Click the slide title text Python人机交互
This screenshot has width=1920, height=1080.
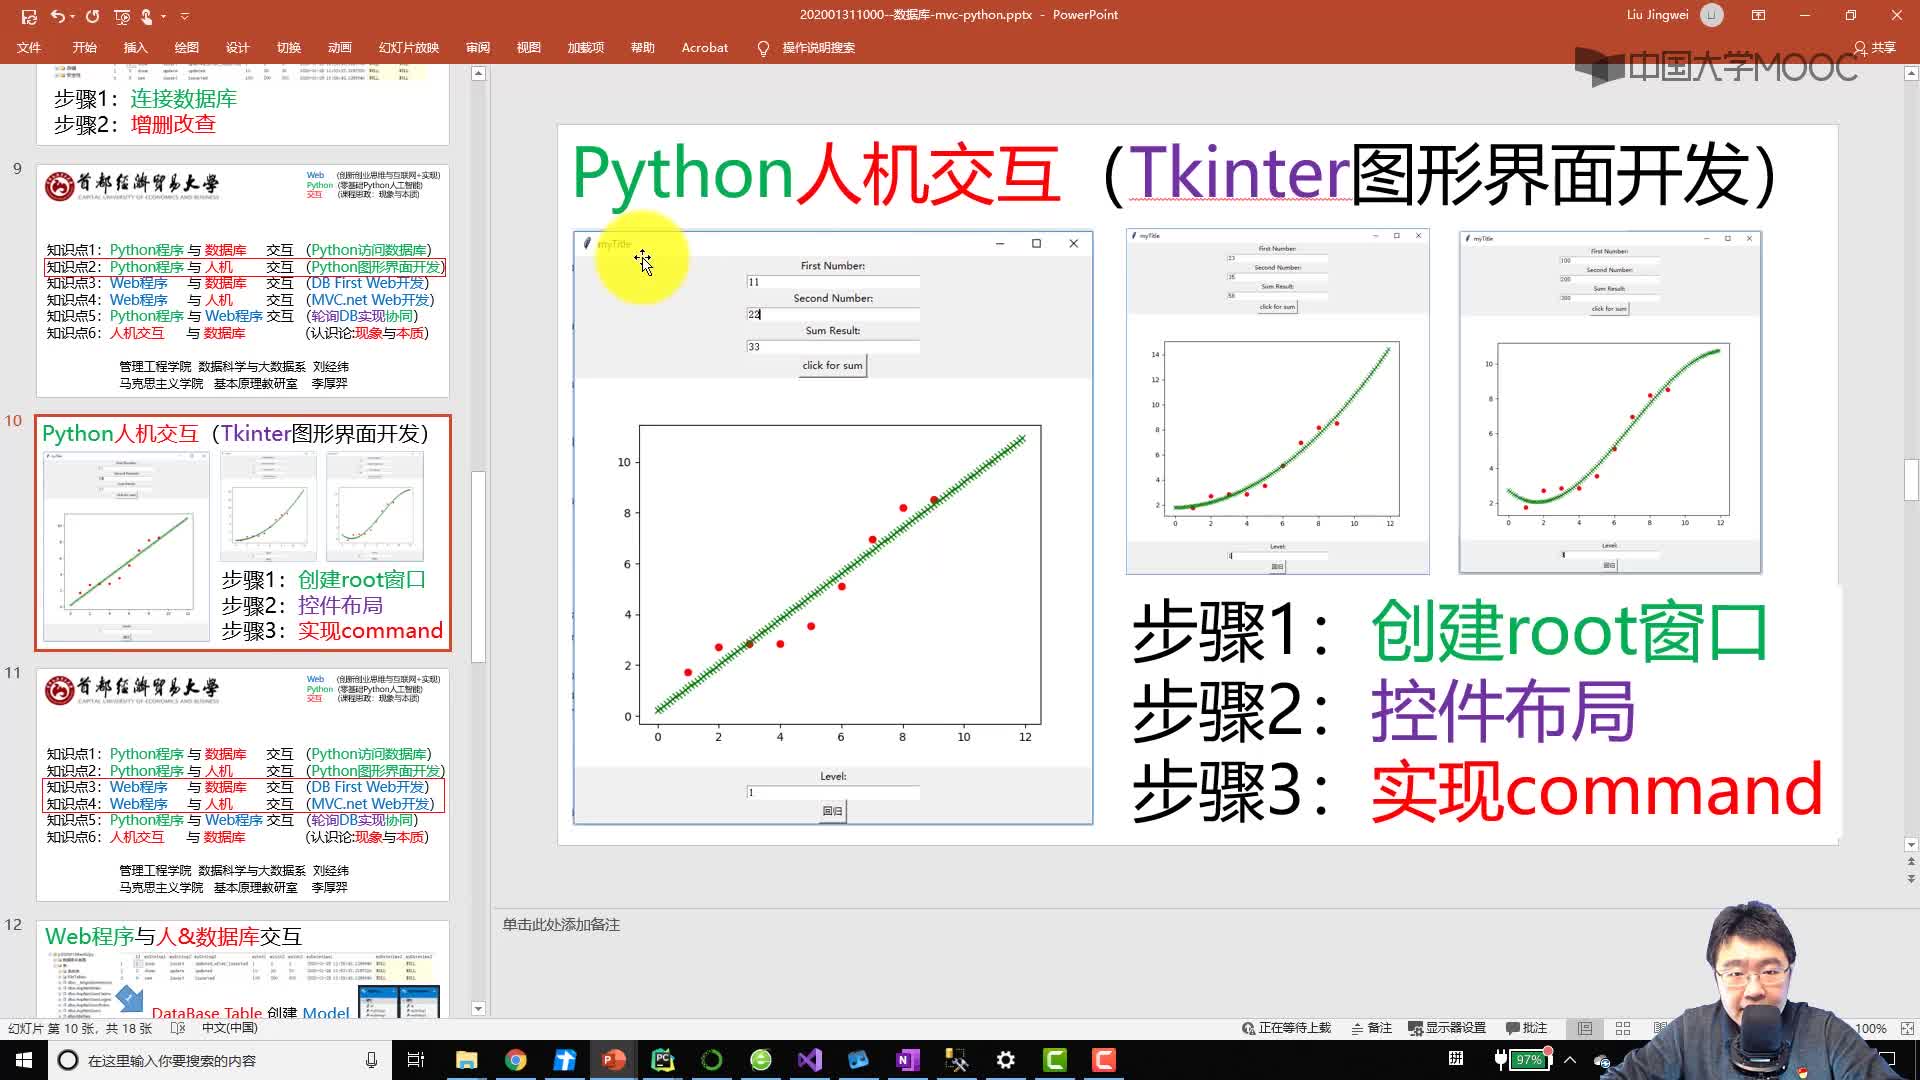coord(815,175)
